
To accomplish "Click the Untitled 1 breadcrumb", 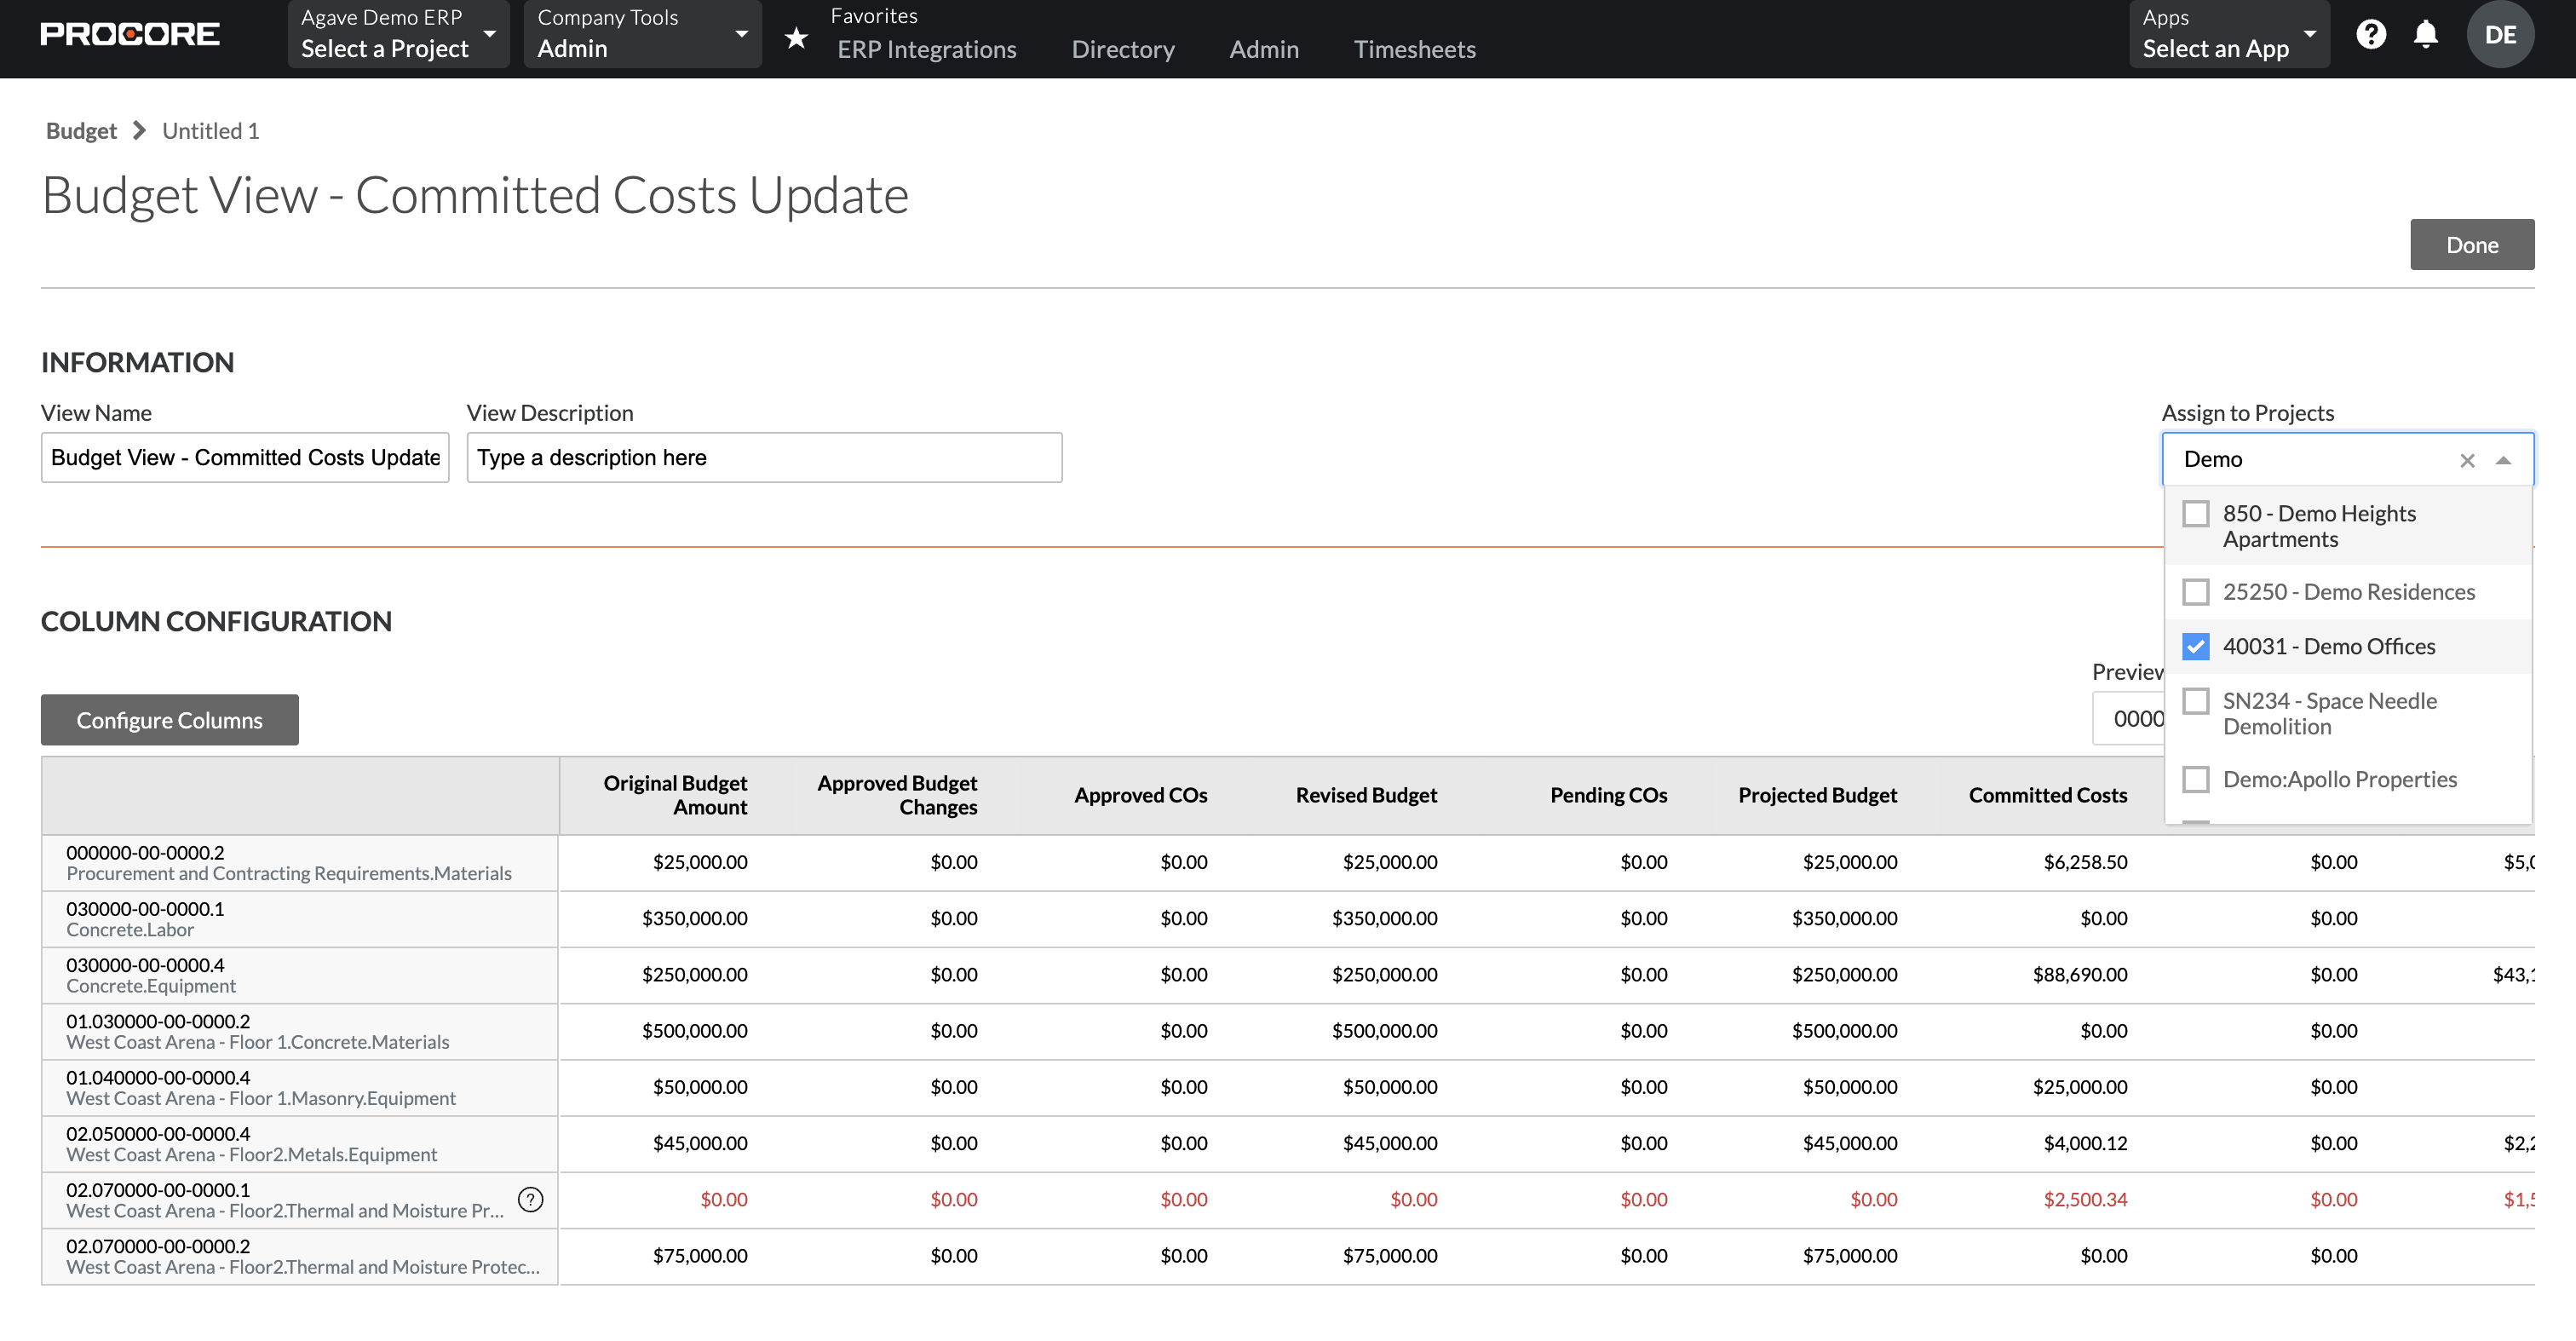I will click(211, 131).
